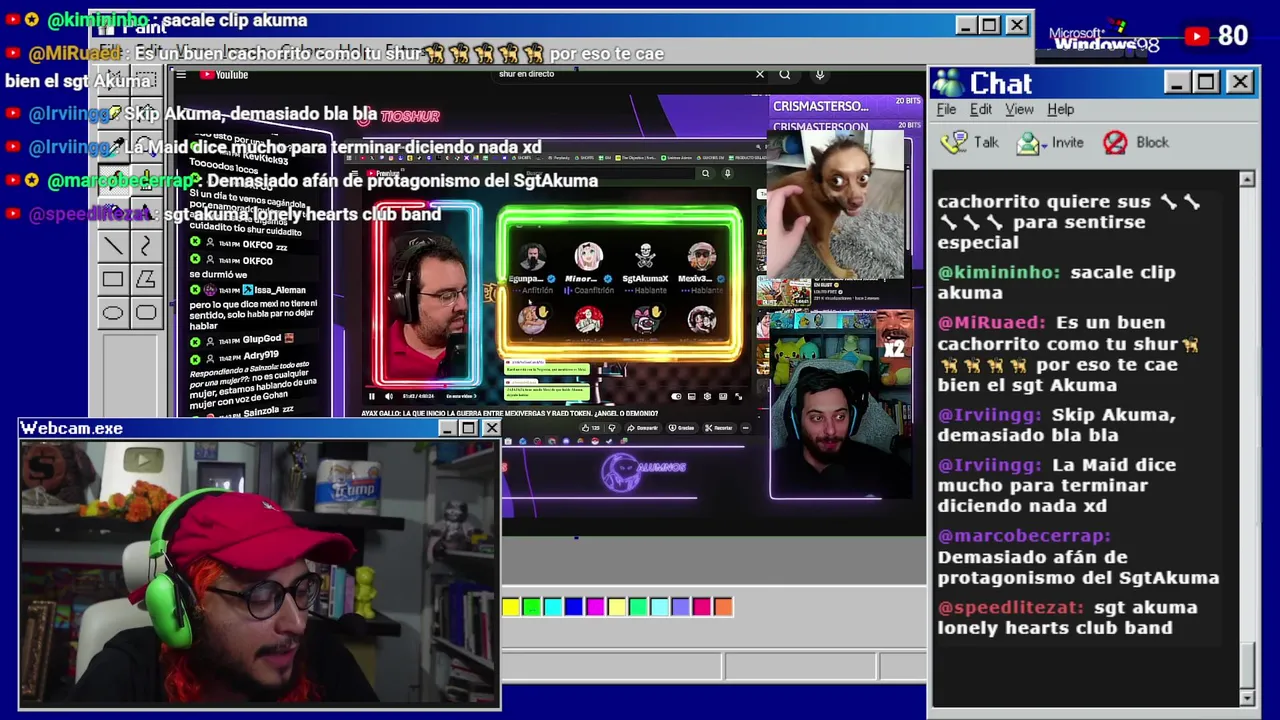Select the Brush tool in Paint
The height and width of the screenshot is (720, 1280).
point(146,179)
